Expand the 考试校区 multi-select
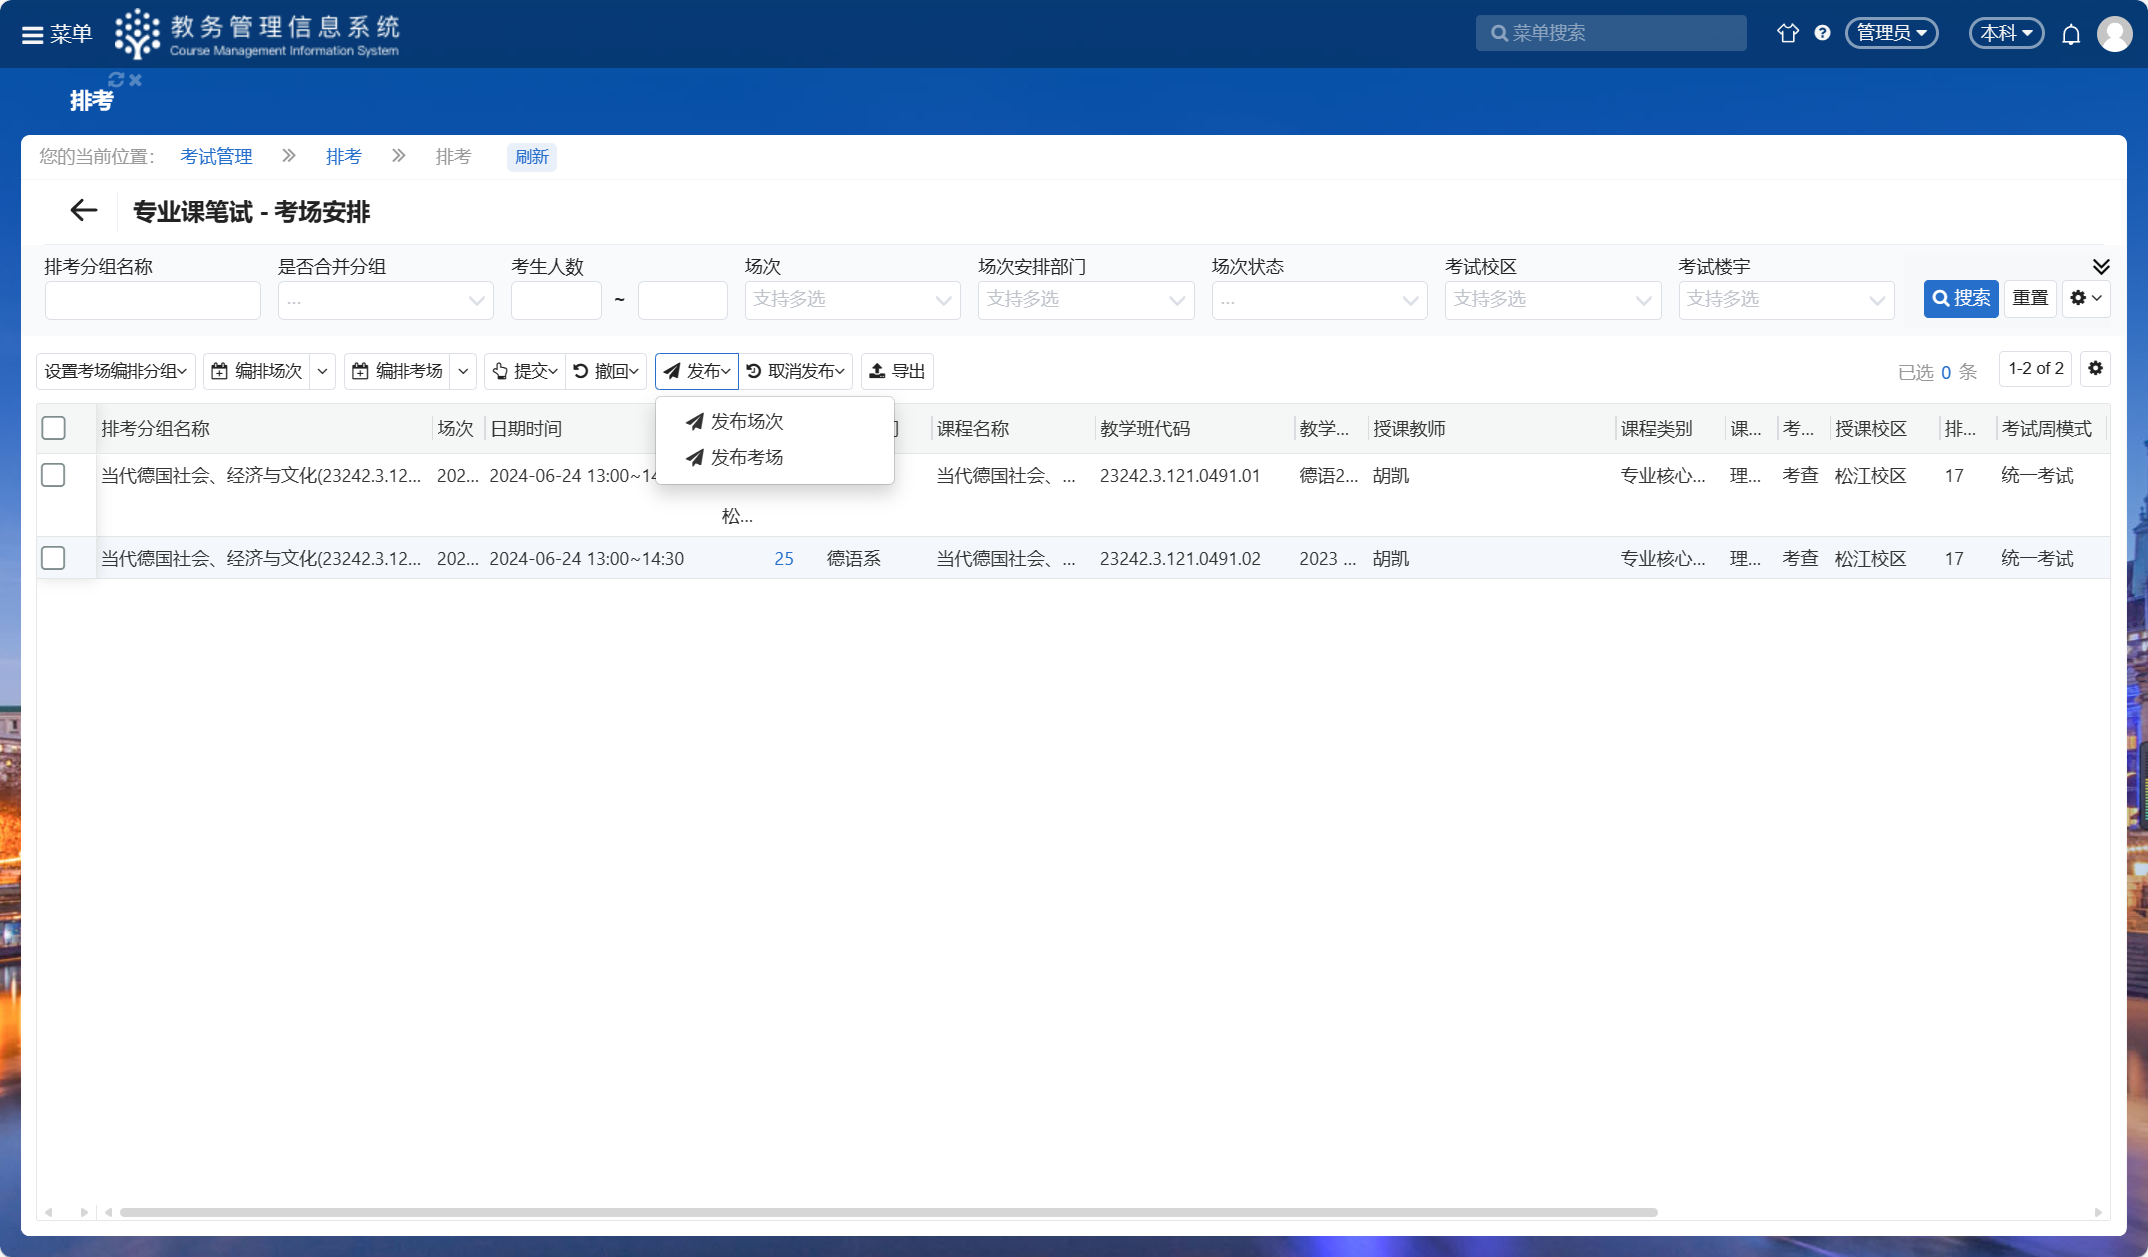The width and height of the screenshot is (2148, 1257). (1552, 300)
